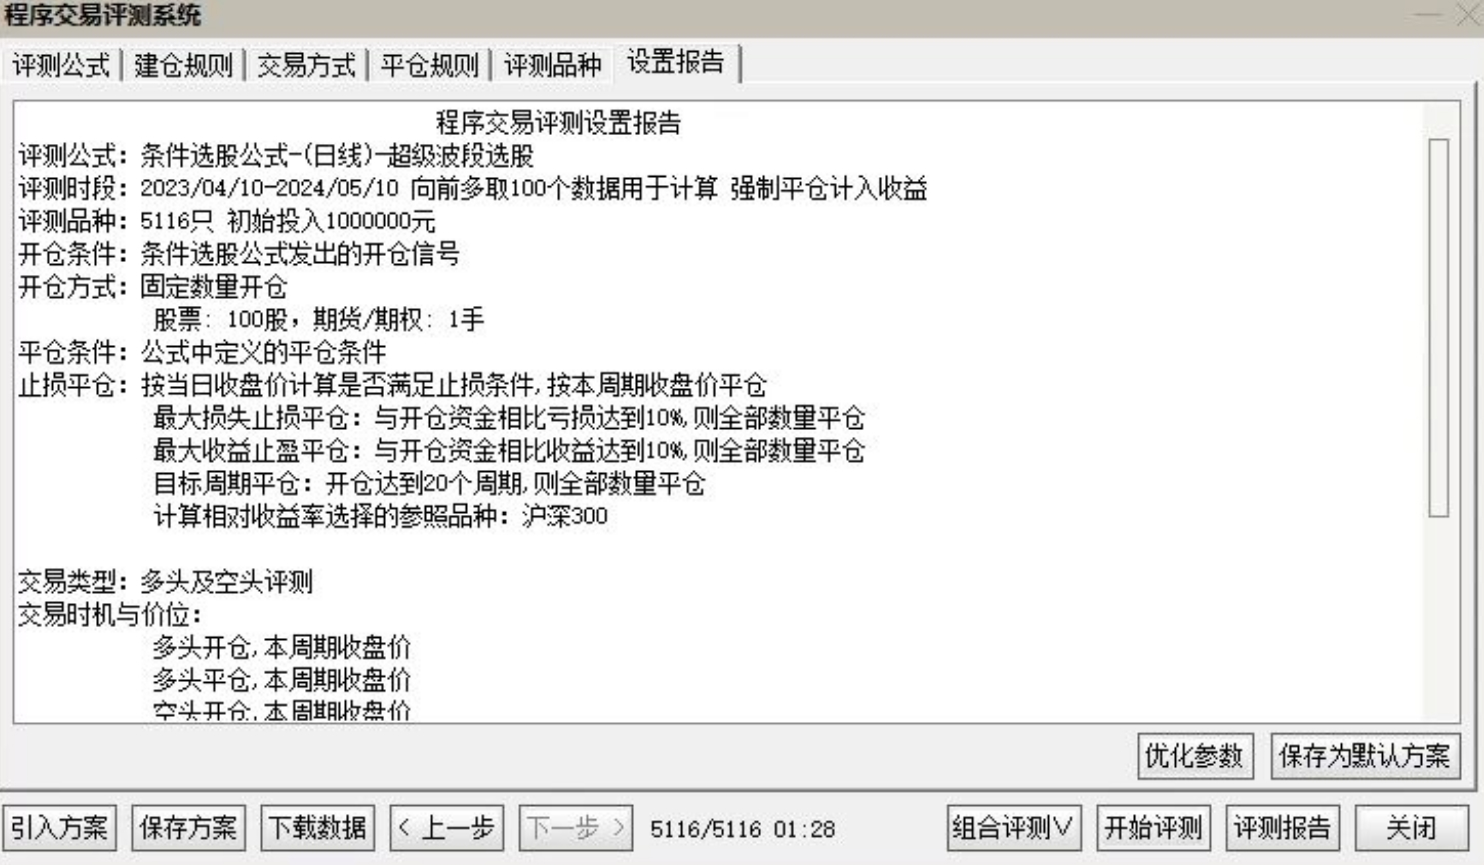
Task: Import a scheme with 引入方案
Action: pos(59,828)
